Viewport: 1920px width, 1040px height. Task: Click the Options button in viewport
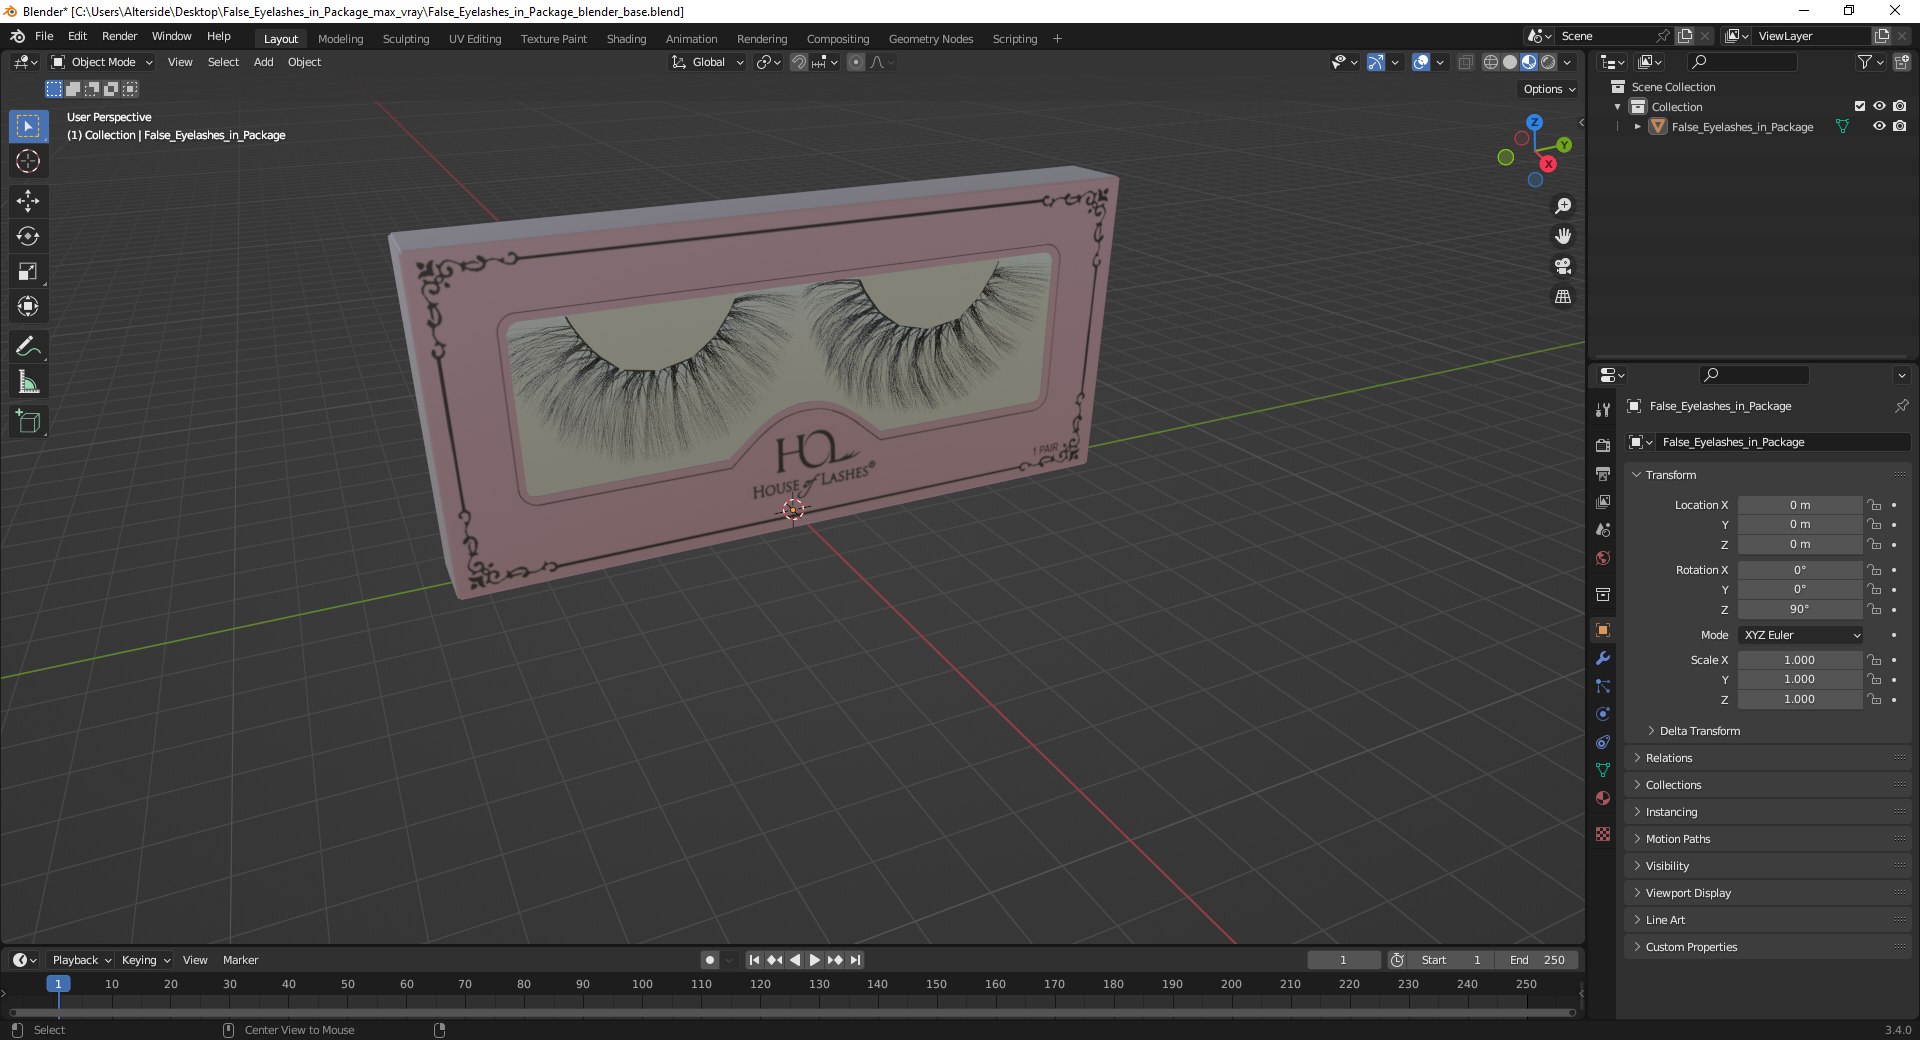point(1549,89)
